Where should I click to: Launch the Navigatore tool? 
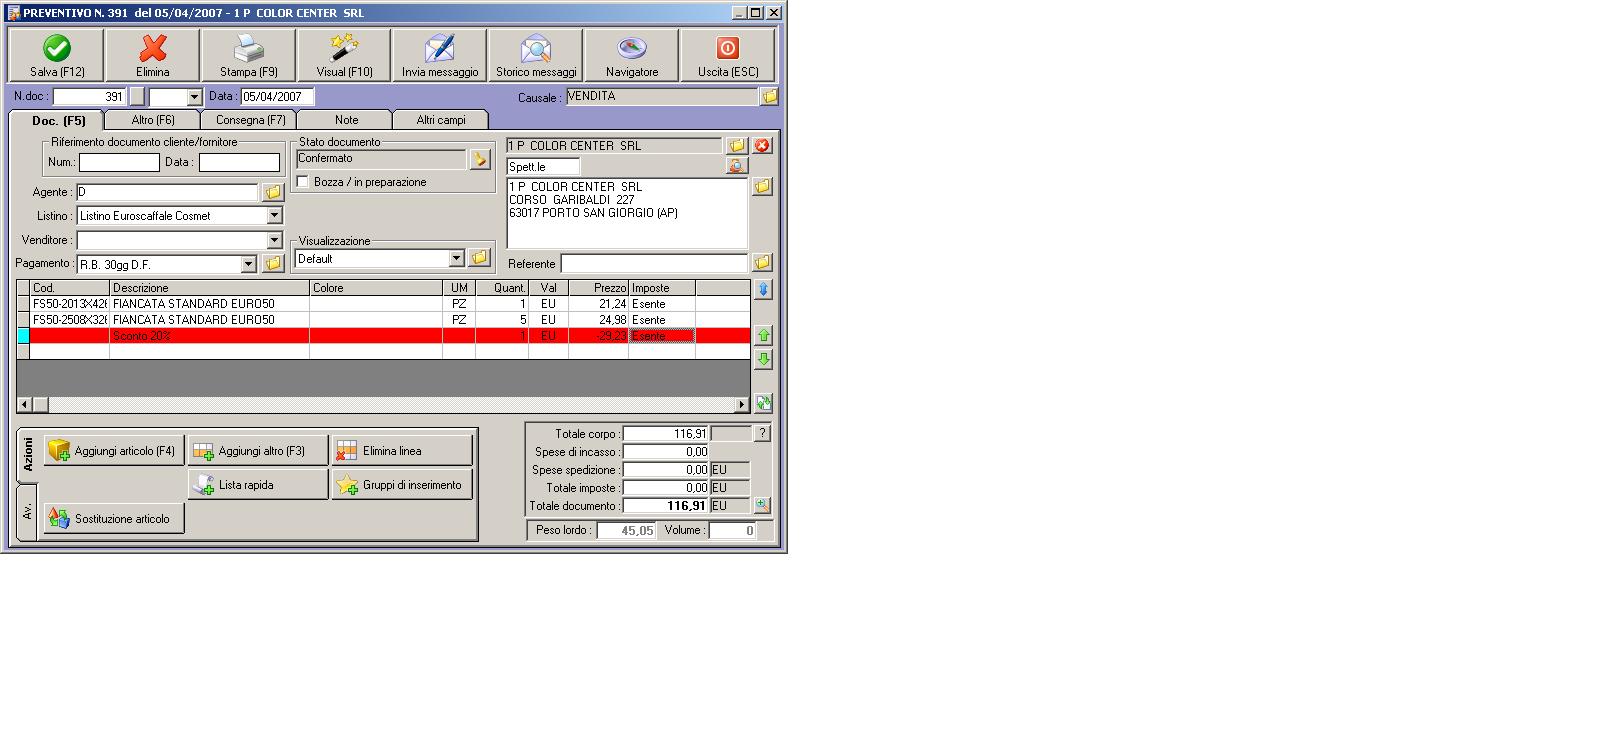click(x=632, y=55)
